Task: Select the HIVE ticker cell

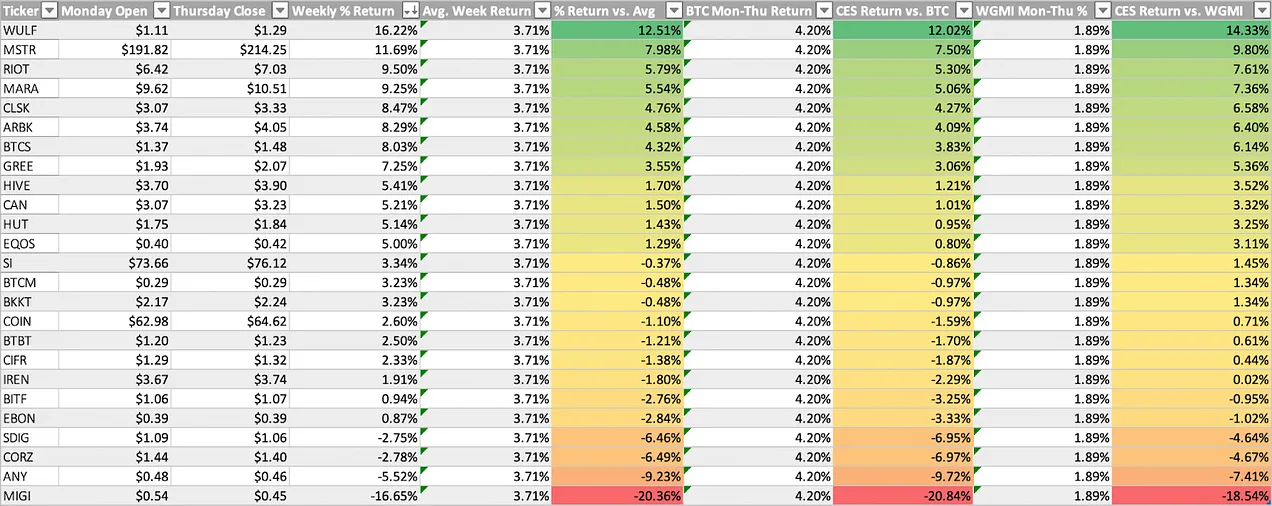Action: 30,185
